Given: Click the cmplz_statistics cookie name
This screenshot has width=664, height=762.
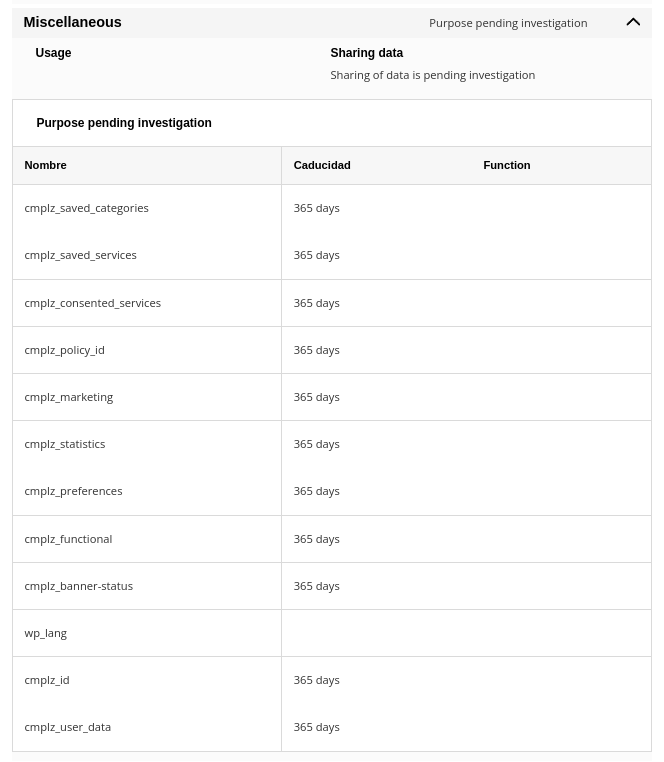Looking at the screenshot, I should click(64, 444).
